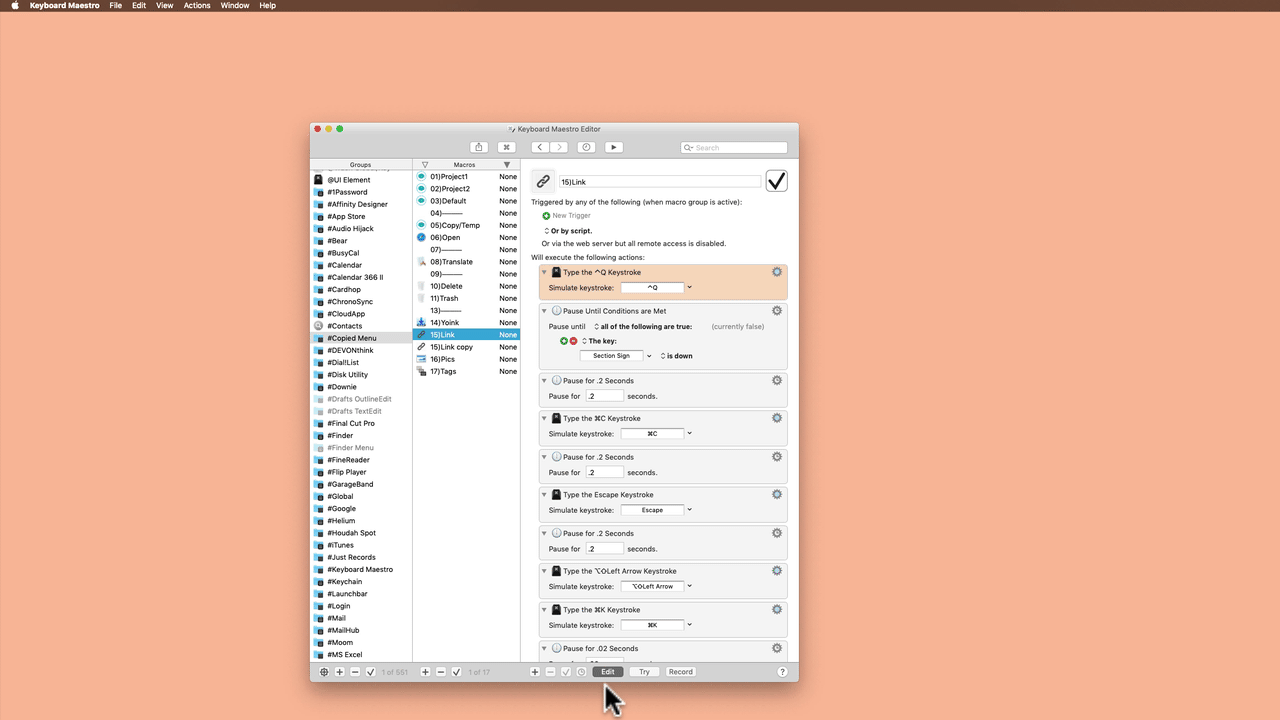Image resolution: width=1280 pixels, height=720 pixels.
Task: Click the red remove condition icon
Action: 573,341
